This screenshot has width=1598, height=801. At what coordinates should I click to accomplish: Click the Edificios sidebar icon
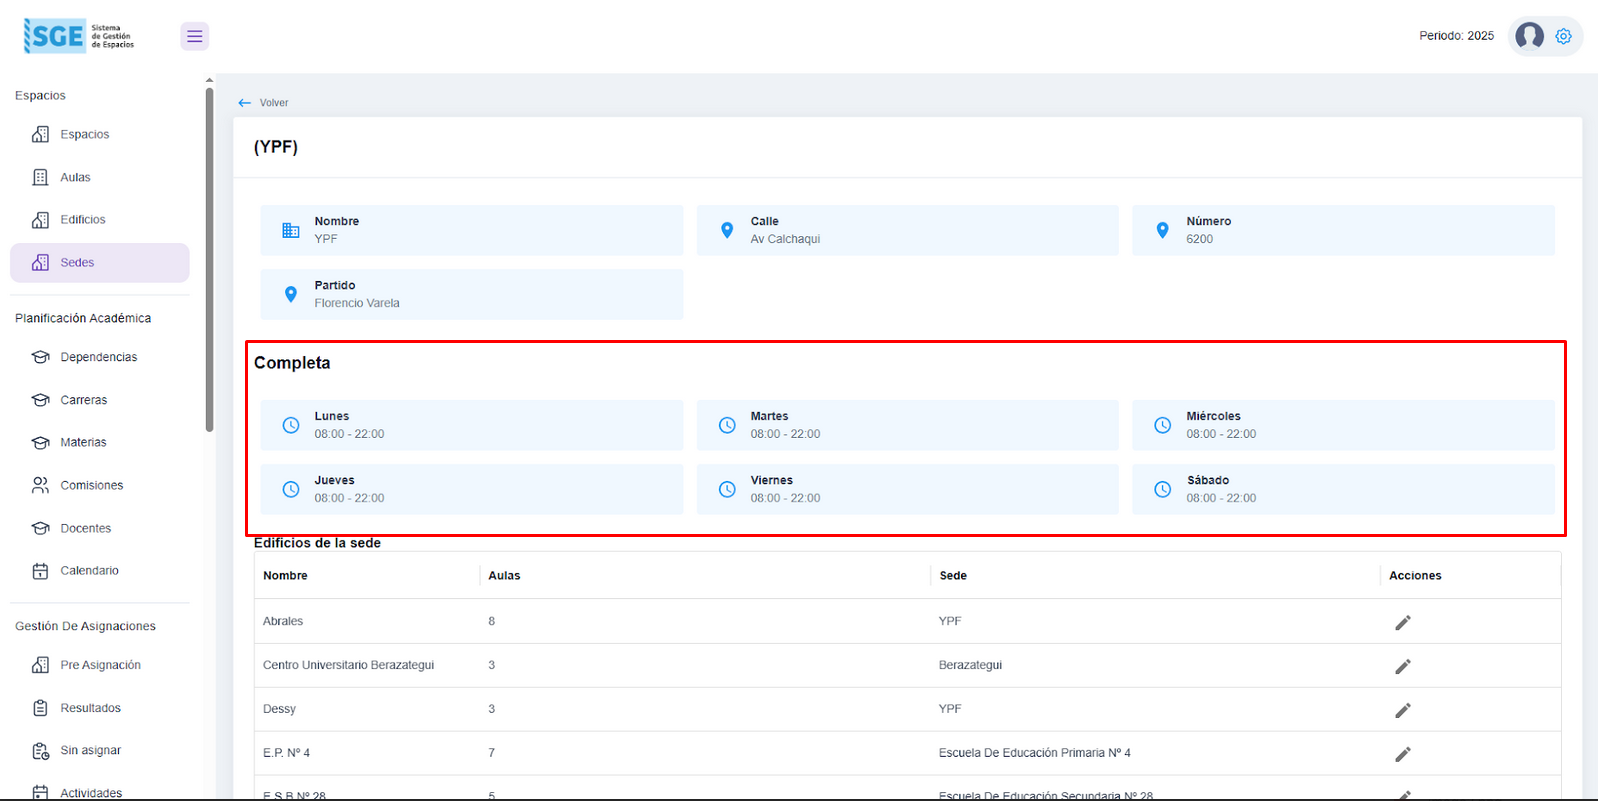[40, 220]
